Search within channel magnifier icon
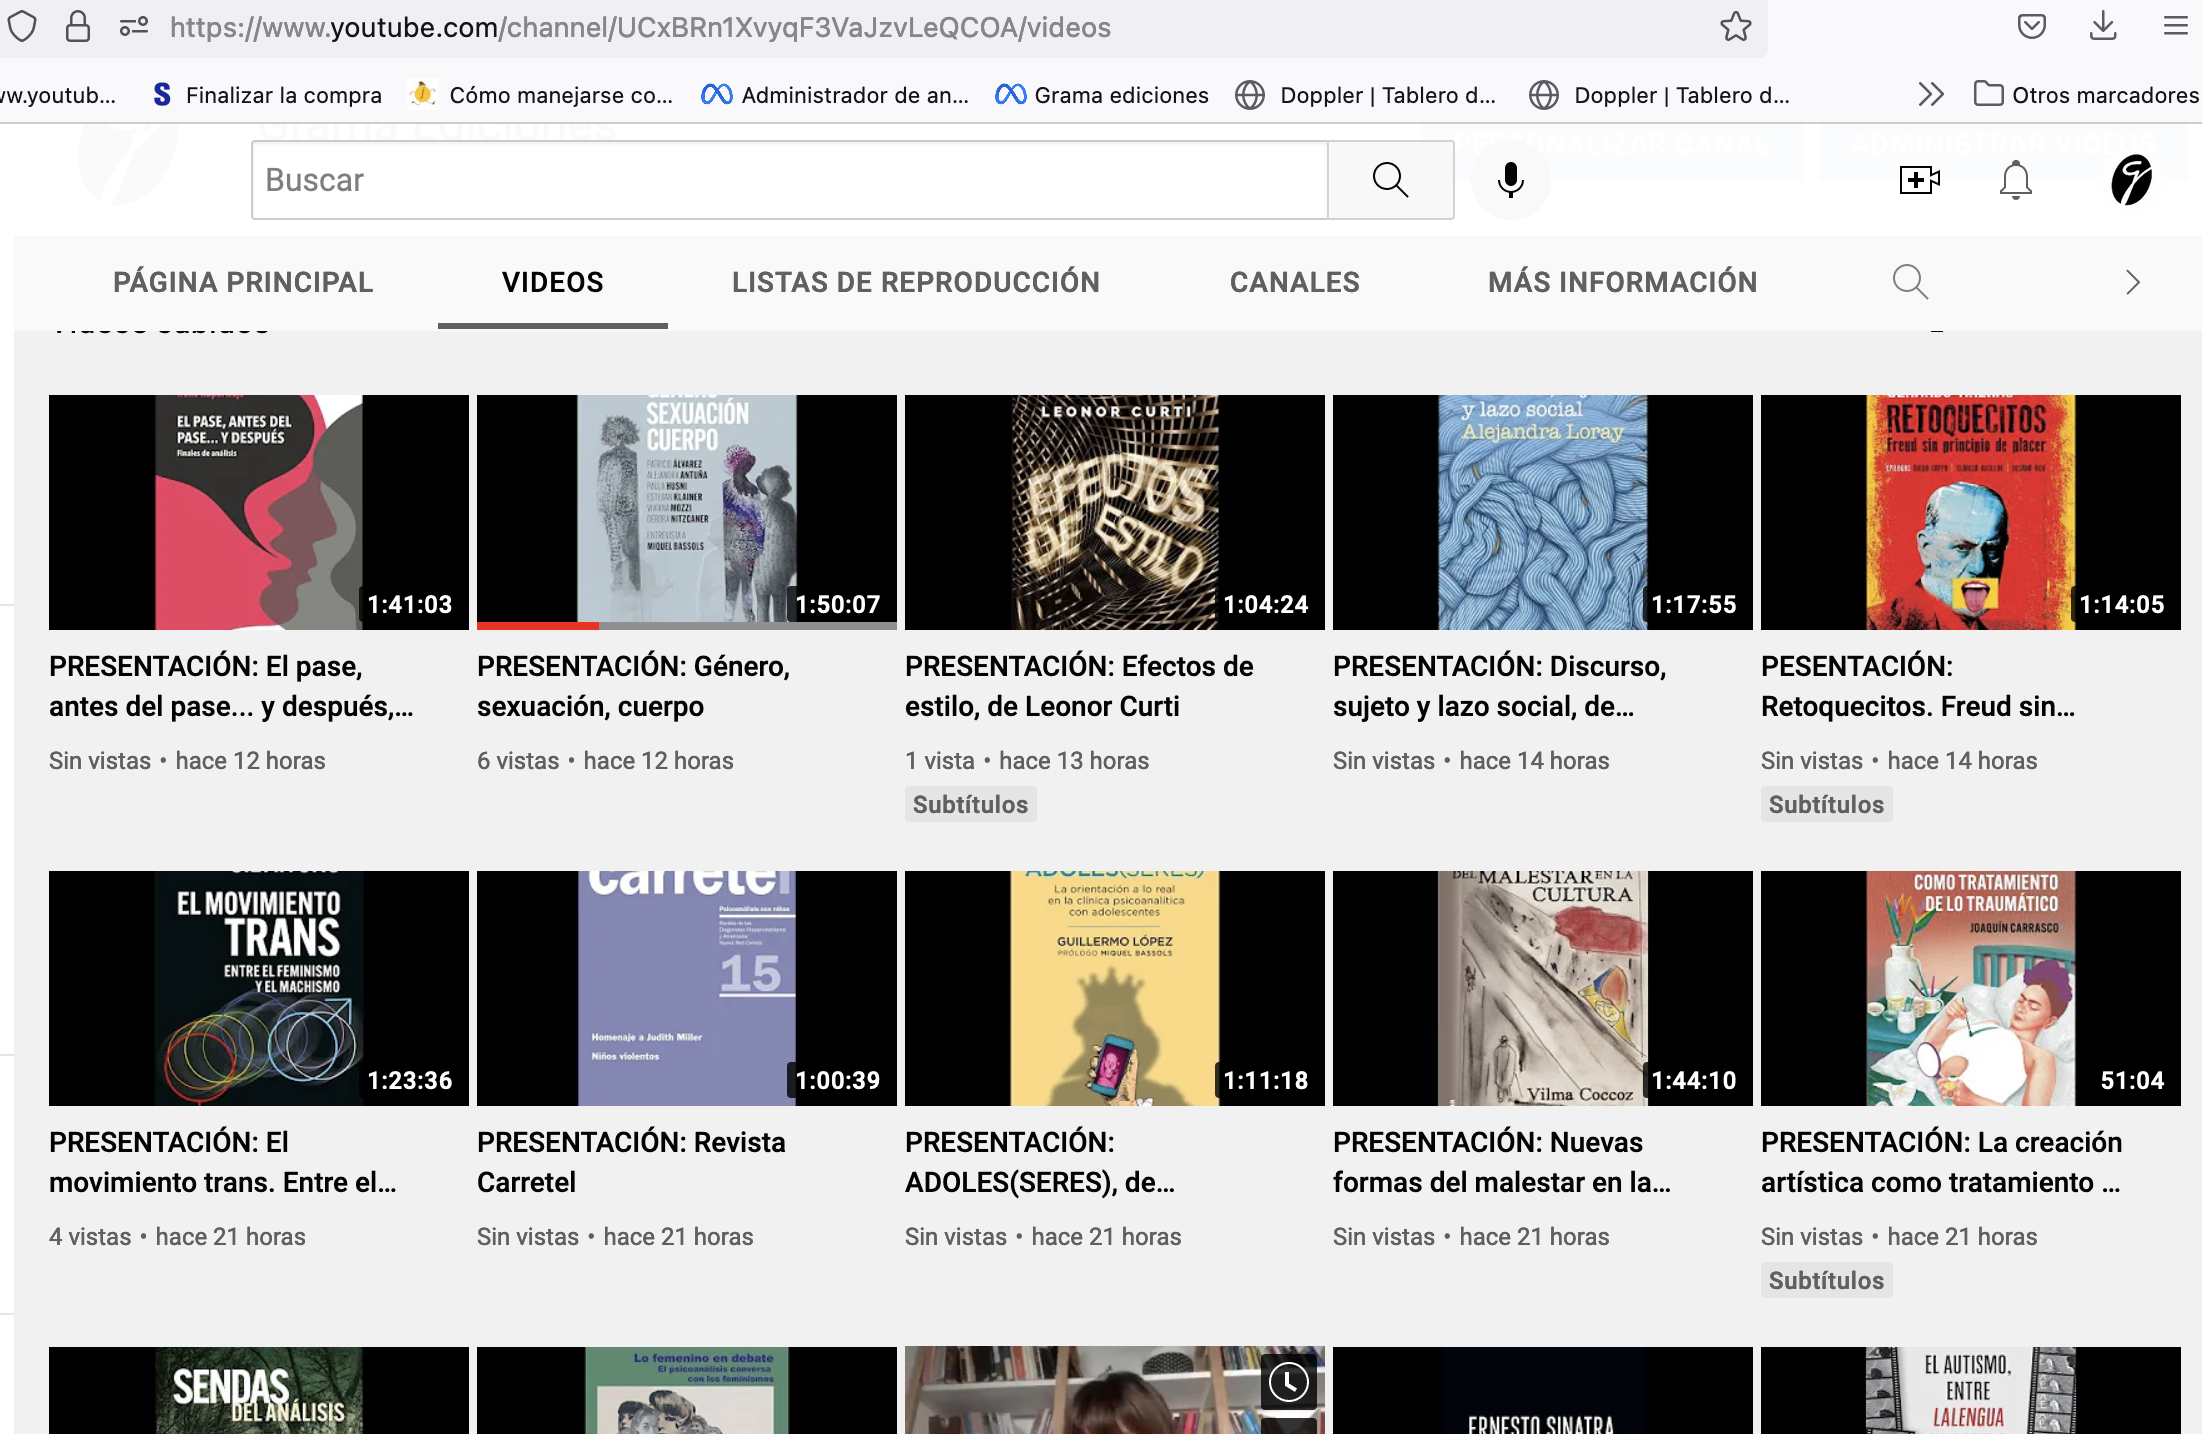 (x=1910, y=282)
